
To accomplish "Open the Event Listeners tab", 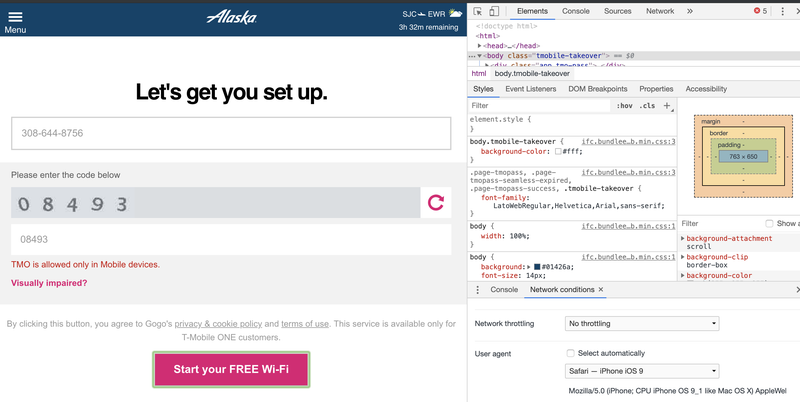I will click(531, 89).
